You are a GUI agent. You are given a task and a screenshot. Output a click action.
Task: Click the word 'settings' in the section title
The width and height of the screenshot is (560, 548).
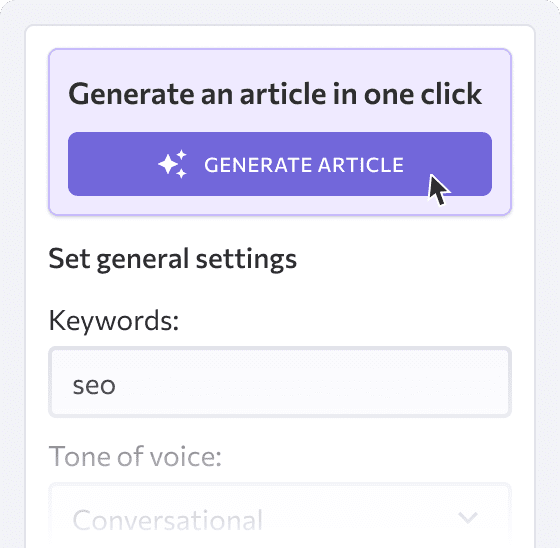[x=246, y=259]
